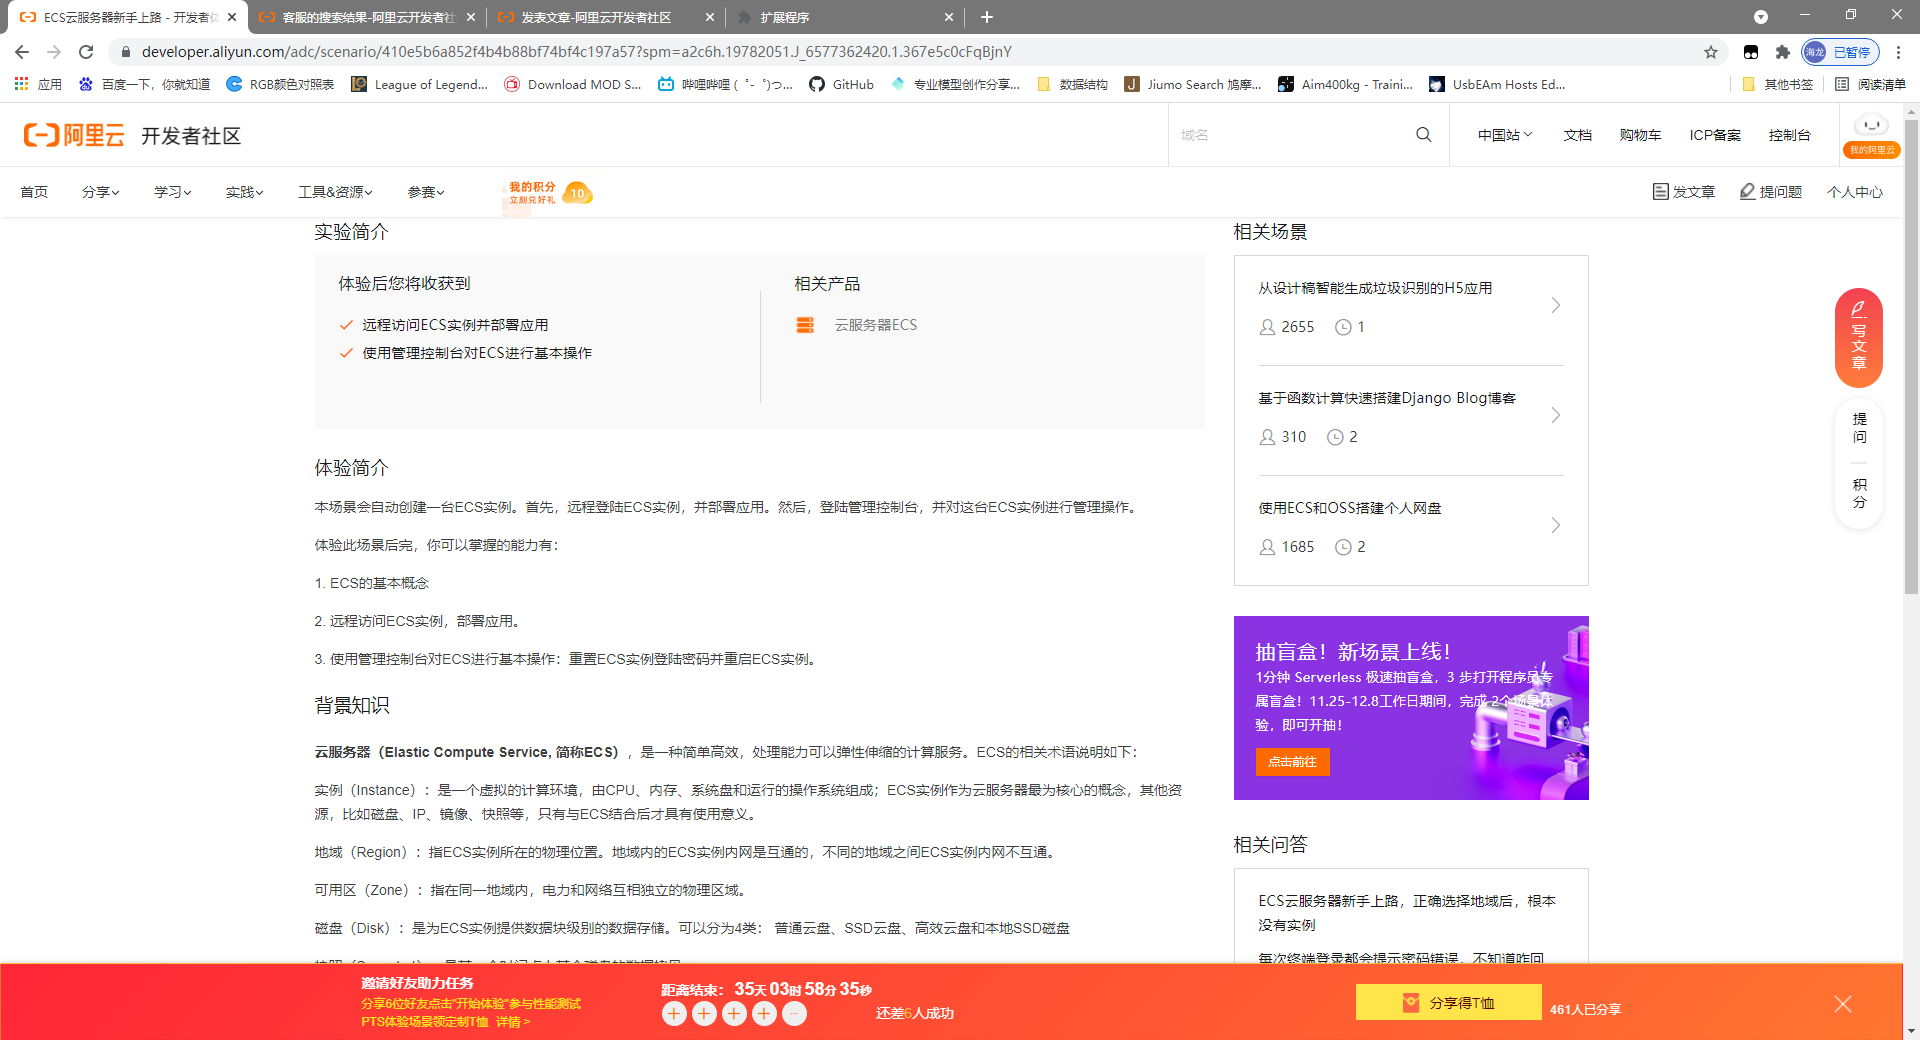Viewport: 1920px width, 1040px height.
Task: Click the first plus invite-friend circle
Action: (674, 1014)
